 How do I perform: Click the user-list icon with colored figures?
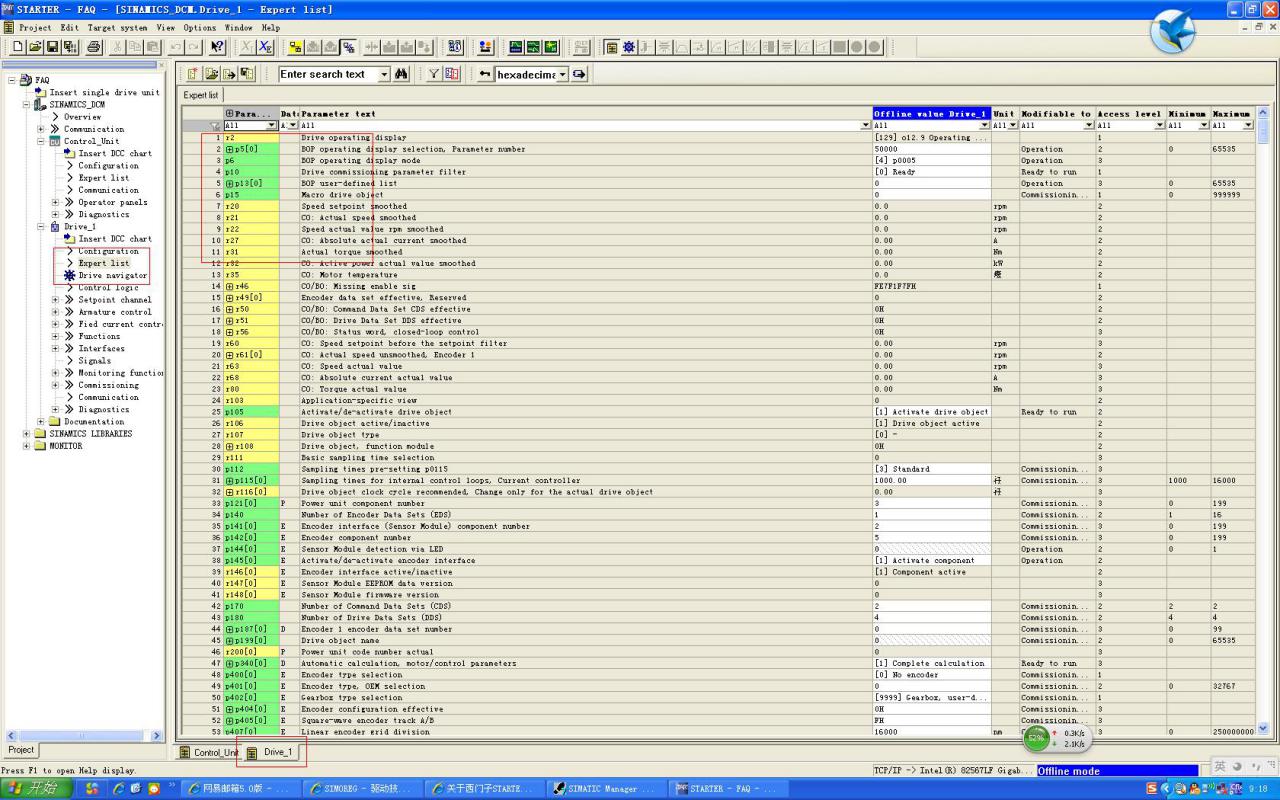[x=485, y=47]
